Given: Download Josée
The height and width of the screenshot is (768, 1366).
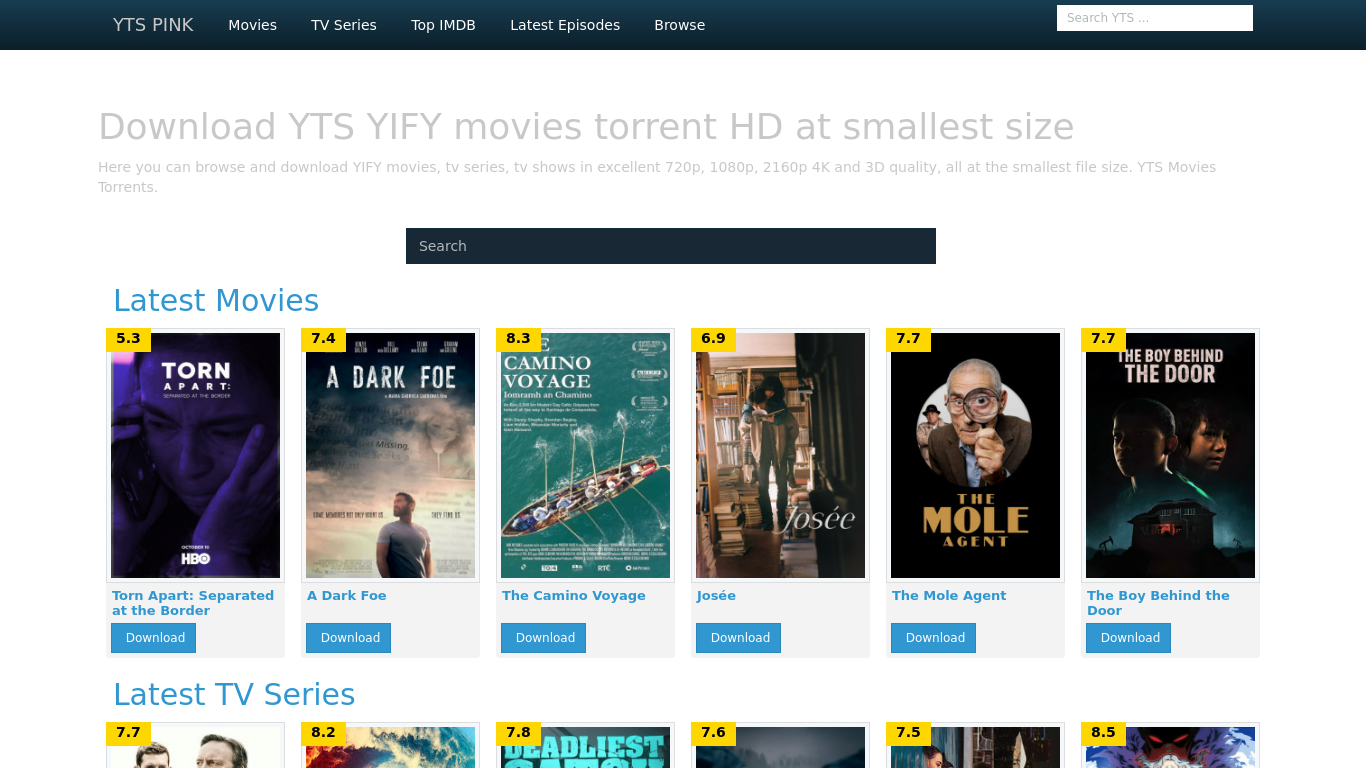Looking at the screenshot, I should point(739,638).
